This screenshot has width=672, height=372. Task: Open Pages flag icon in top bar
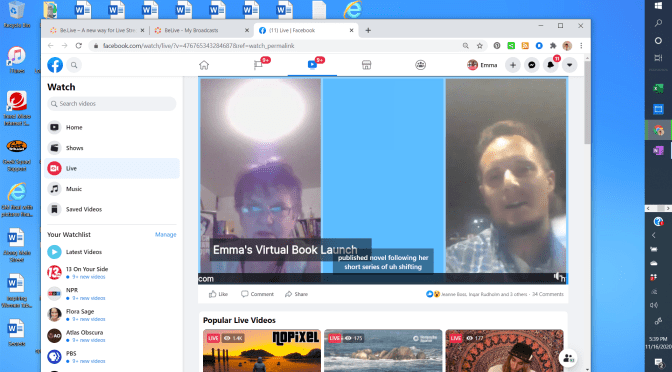(258, 65)
